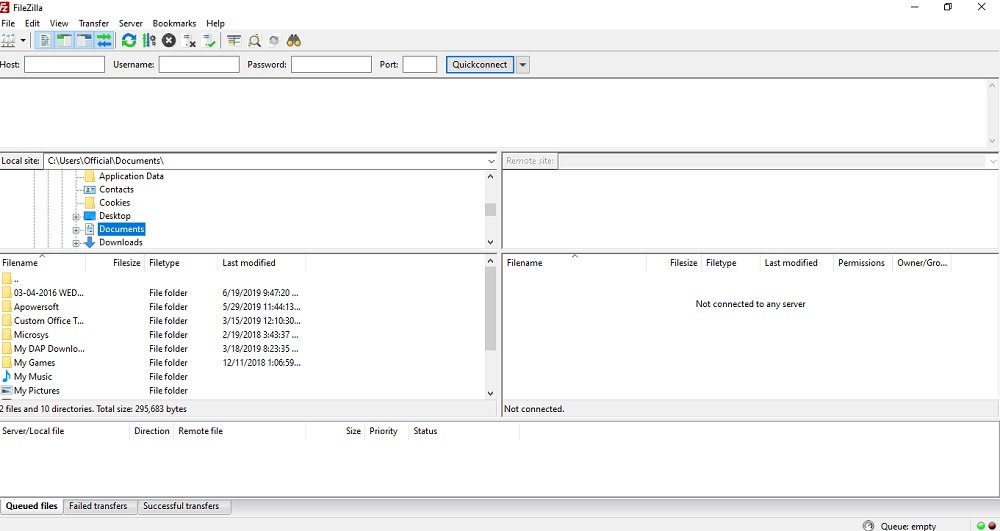Viewport: 1000px width, 531px height.
Task: Toggle processing of the transfer queue
Action: point(149,41)
